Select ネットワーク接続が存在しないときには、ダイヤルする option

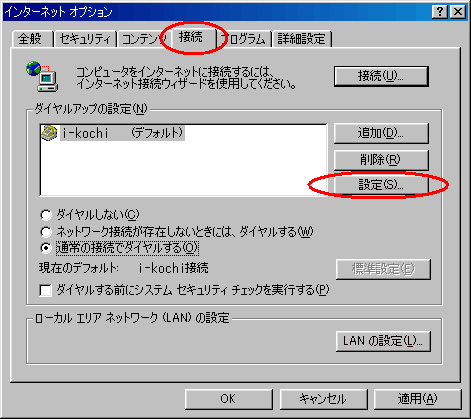(x=46, y=232)
